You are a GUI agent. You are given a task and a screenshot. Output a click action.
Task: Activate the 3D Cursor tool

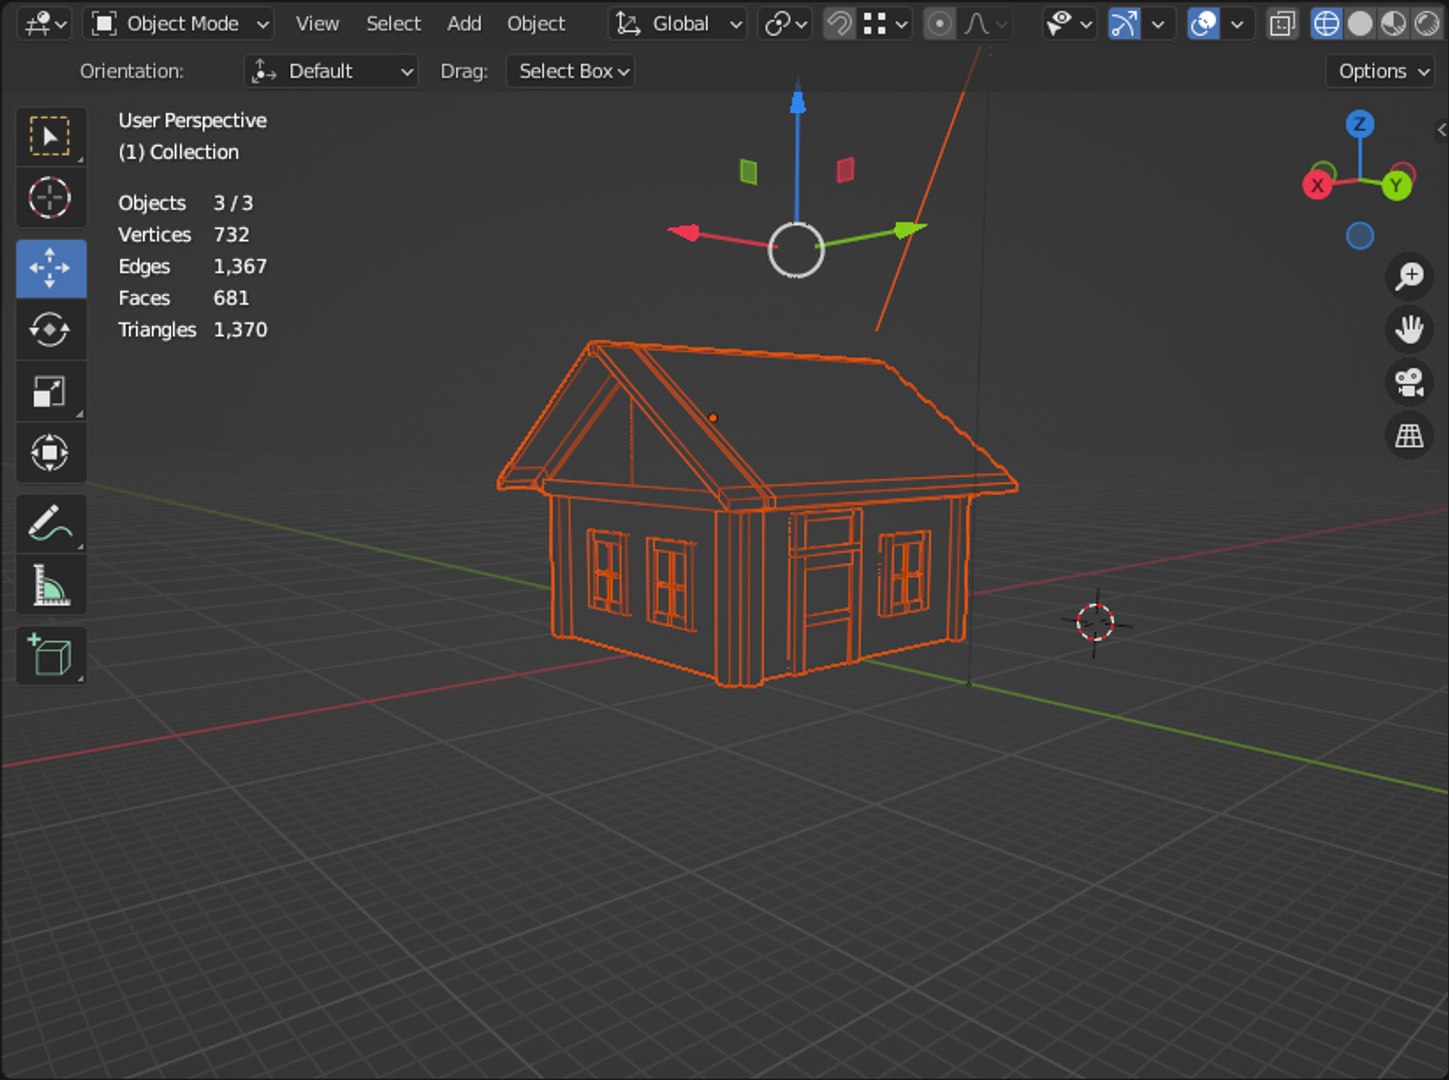pos(50,198)
